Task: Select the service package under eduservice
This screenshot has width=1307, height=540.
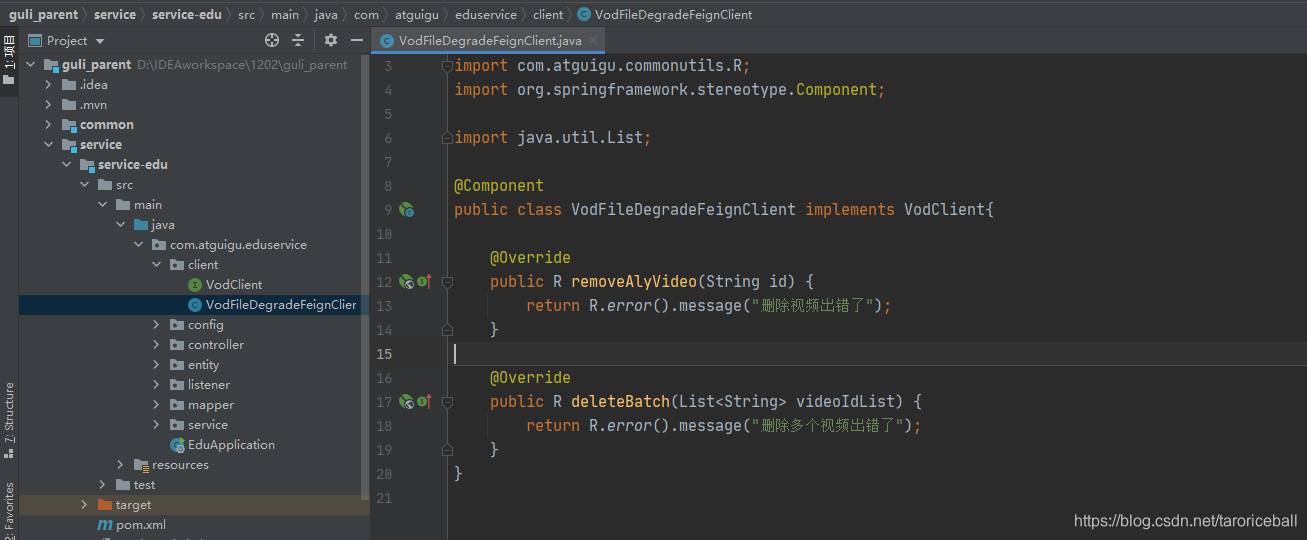Action: [198, 425]
